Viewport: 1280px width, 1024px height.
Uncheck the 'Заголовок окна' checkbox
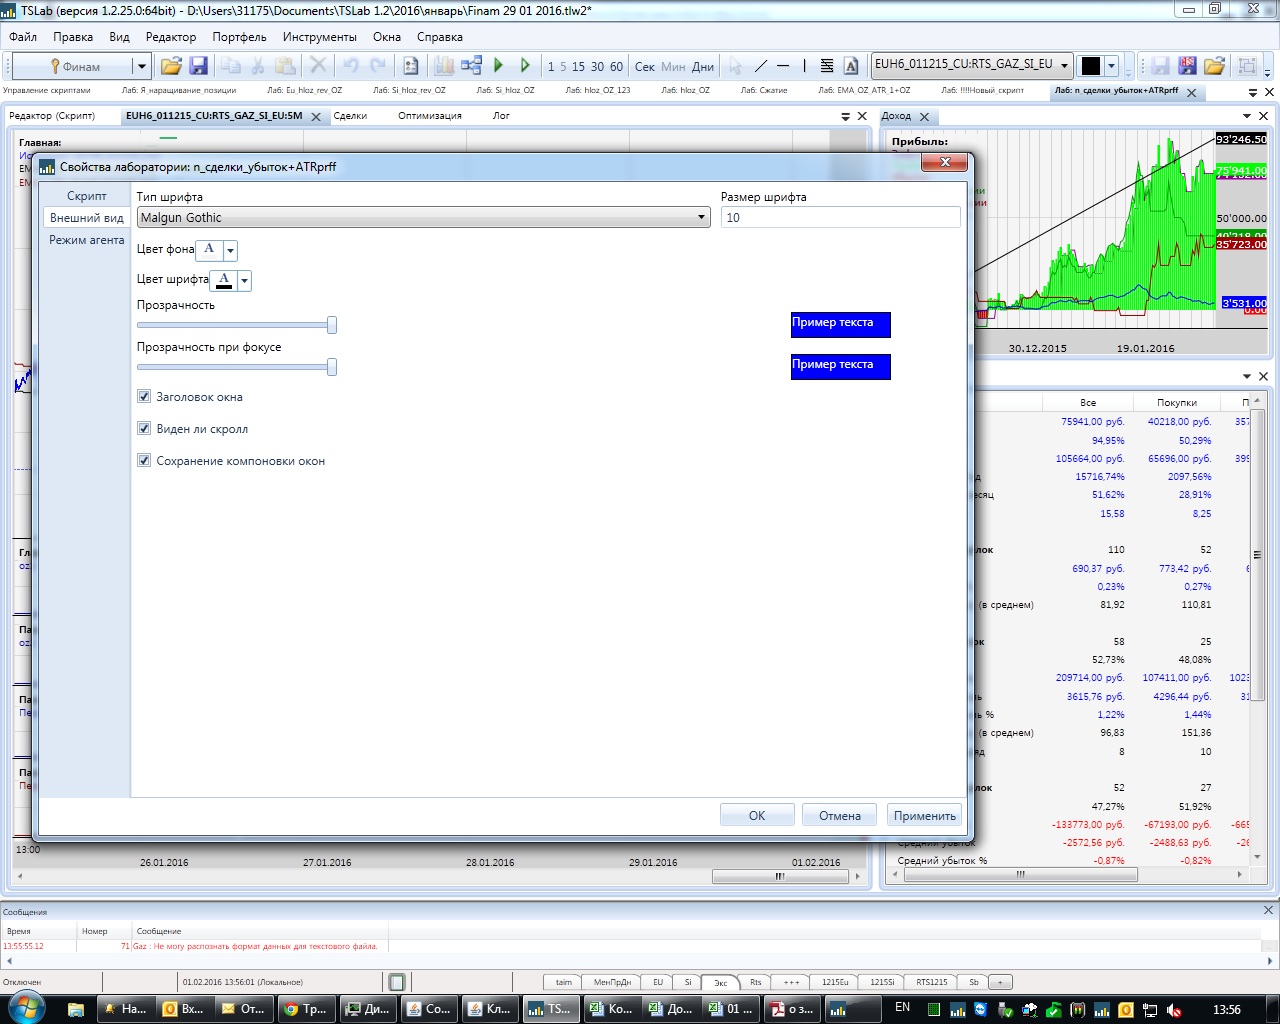144,397
